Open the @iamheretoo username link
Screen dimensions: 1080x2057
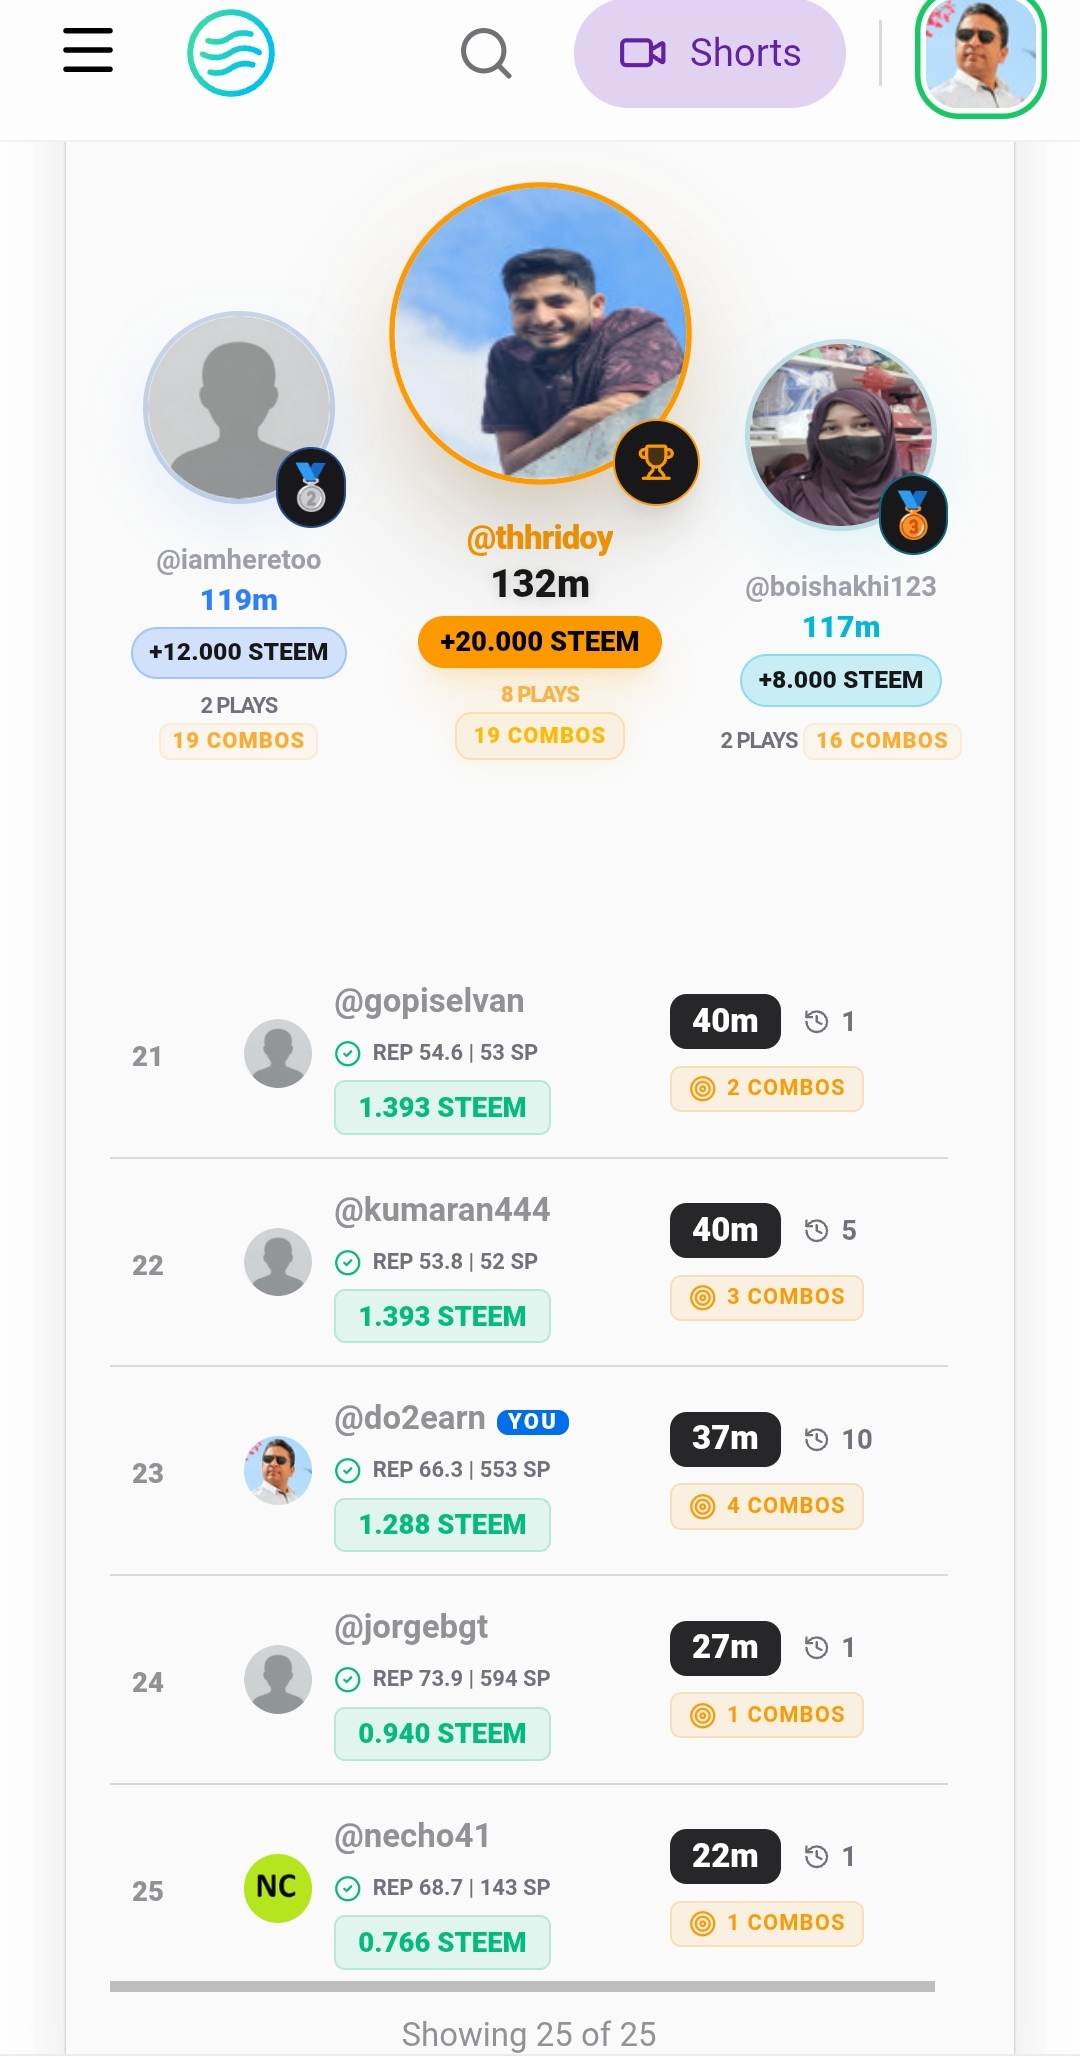click(x=239, y=559)
